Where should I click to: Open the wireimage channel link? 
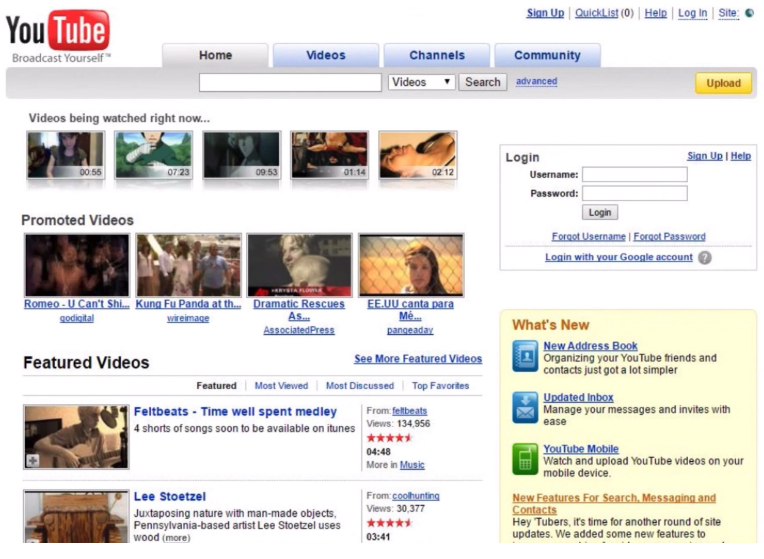click(x=188, y=318)
